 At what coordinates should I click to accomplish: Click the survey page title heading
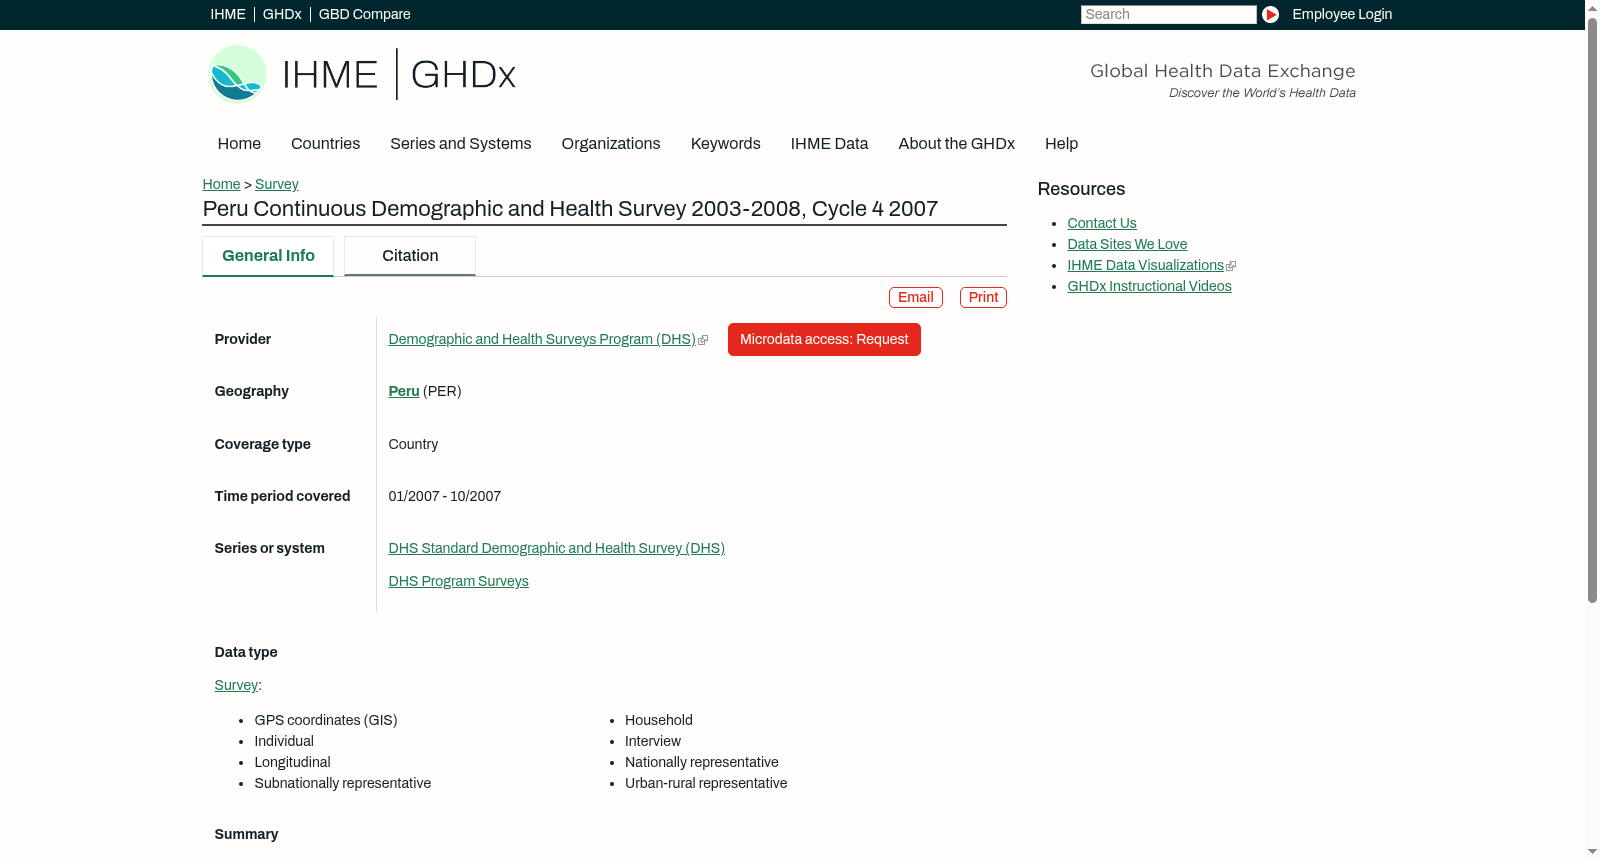pos(570,208)
